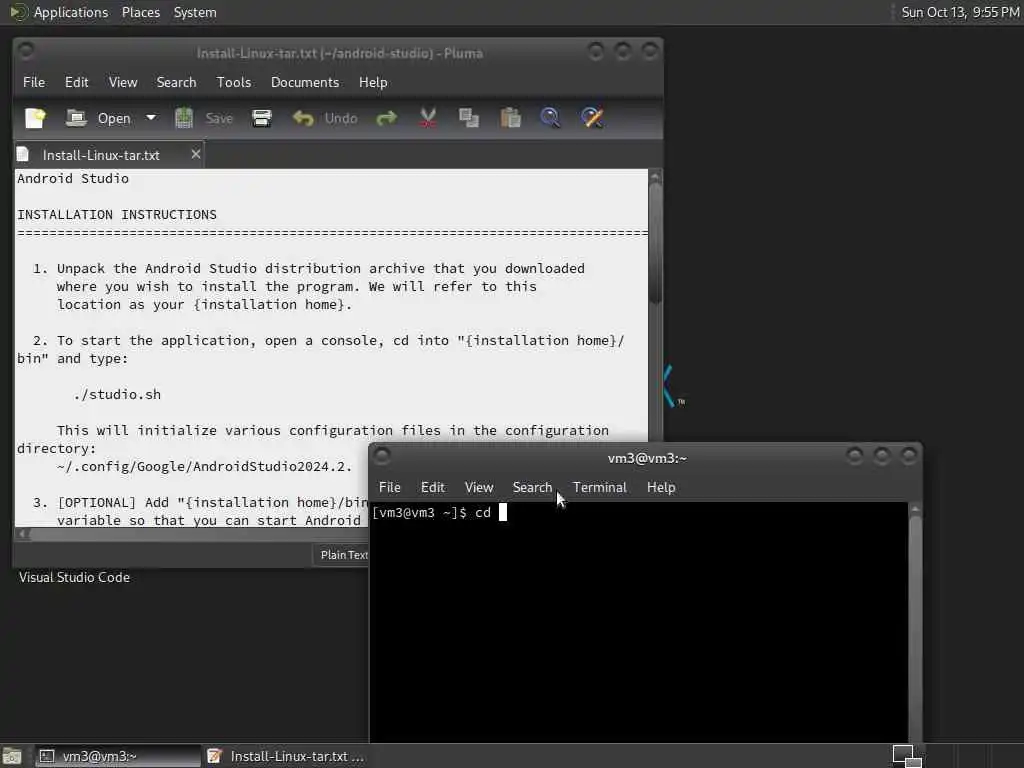The width and height of the screenshot is (1024, 768).
Task: Click the Pluma window menu button at title bar left
Action: [26, 50]
